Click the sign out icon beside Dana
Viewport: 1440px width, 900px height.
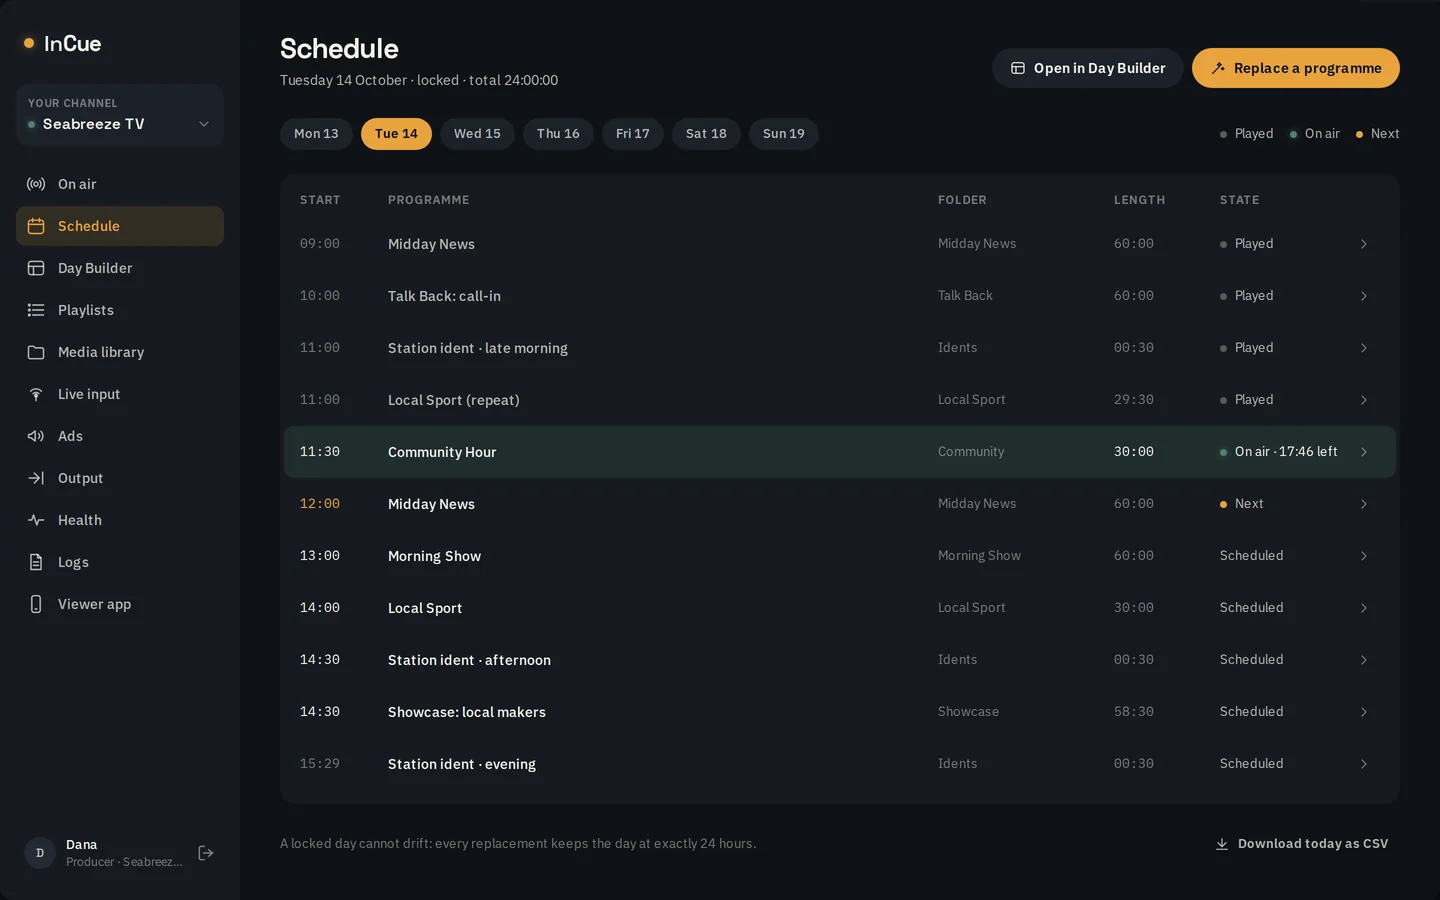tap(206, 853)
